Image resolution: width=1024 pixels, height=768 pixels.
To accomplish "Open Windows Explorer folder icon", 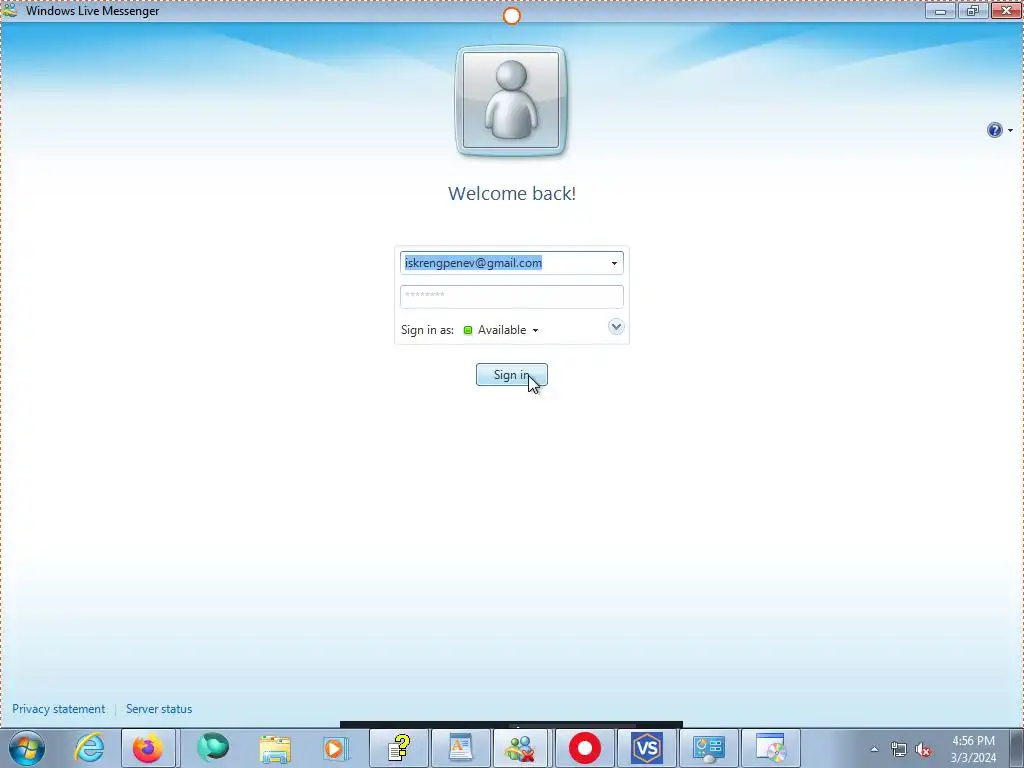I will coord(275,748).
